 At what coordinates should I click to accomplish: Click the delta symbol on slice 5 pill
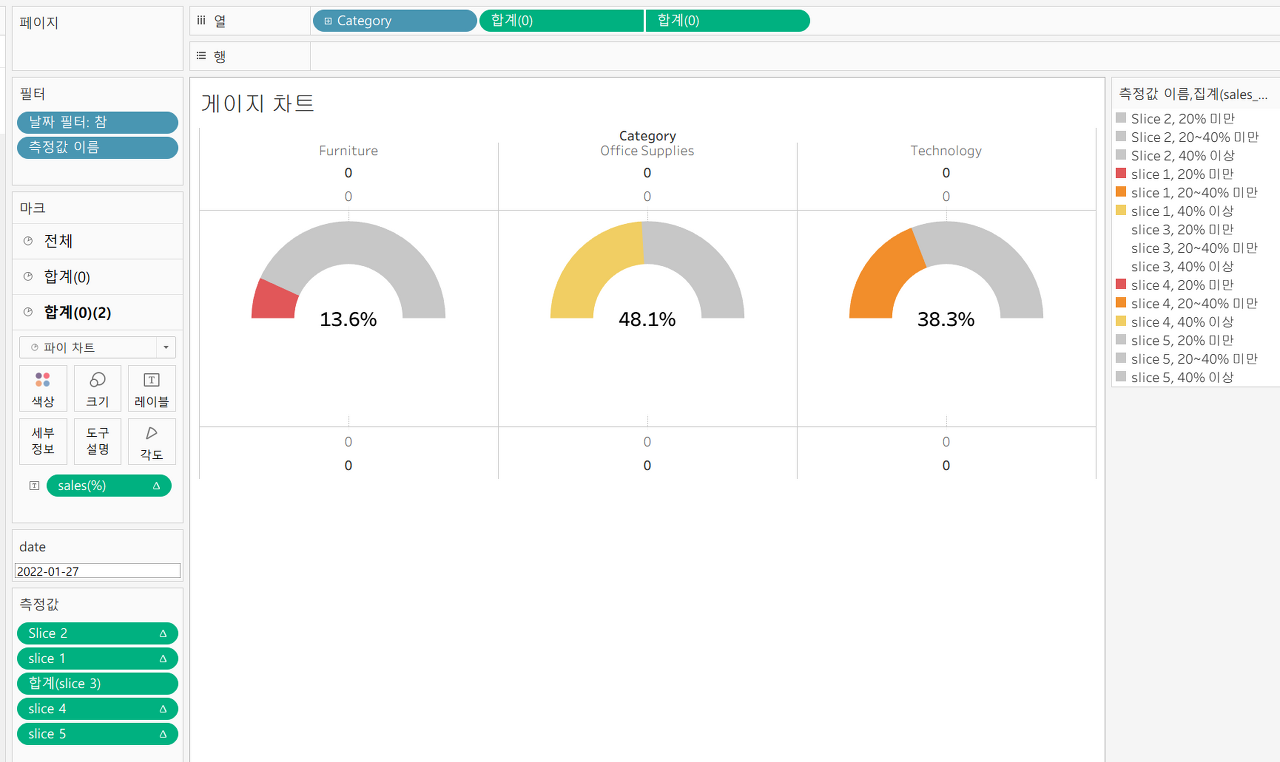[x=163, y=733]
